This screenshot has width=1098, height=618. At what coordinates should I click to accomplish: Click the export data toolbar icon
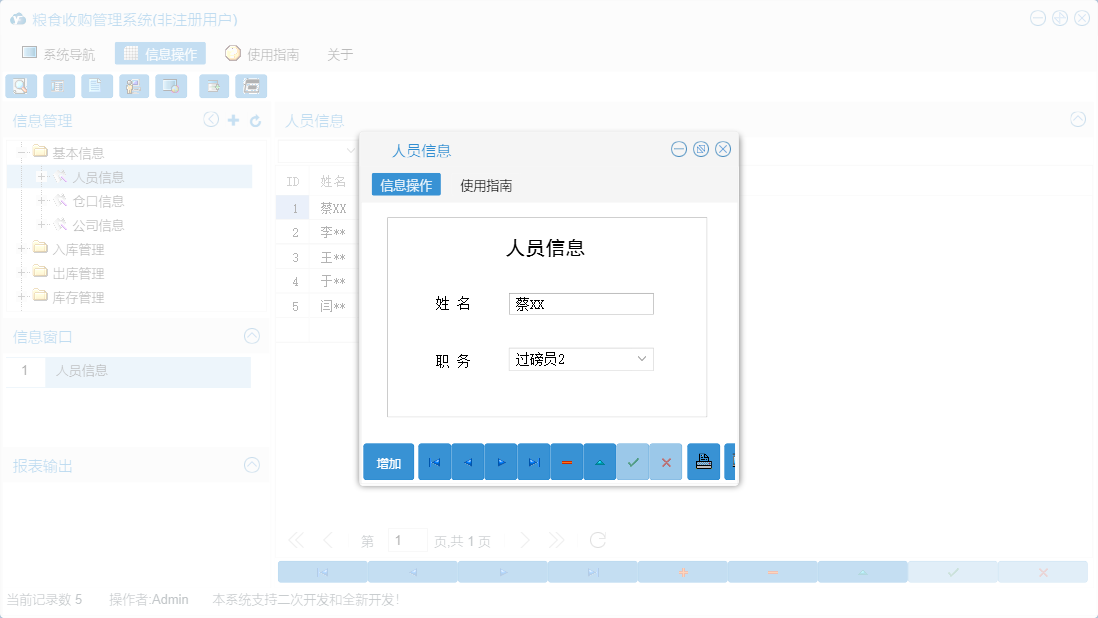point(213,86)
